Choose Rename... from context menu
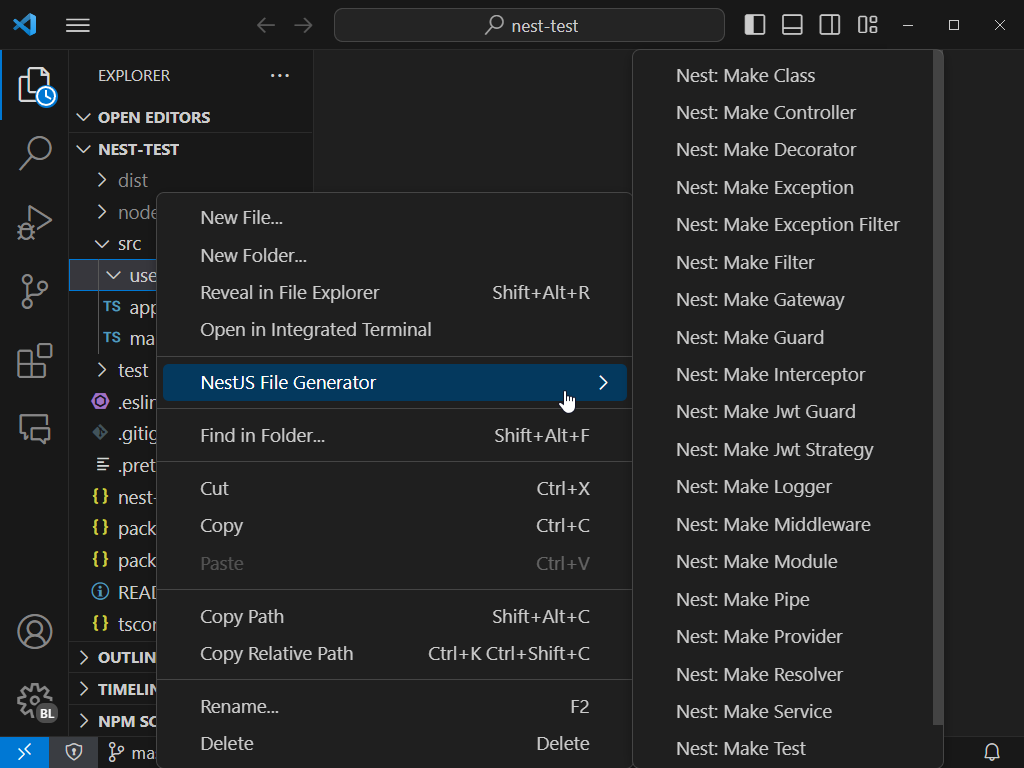1024x768 pixels. coord(394,707)
